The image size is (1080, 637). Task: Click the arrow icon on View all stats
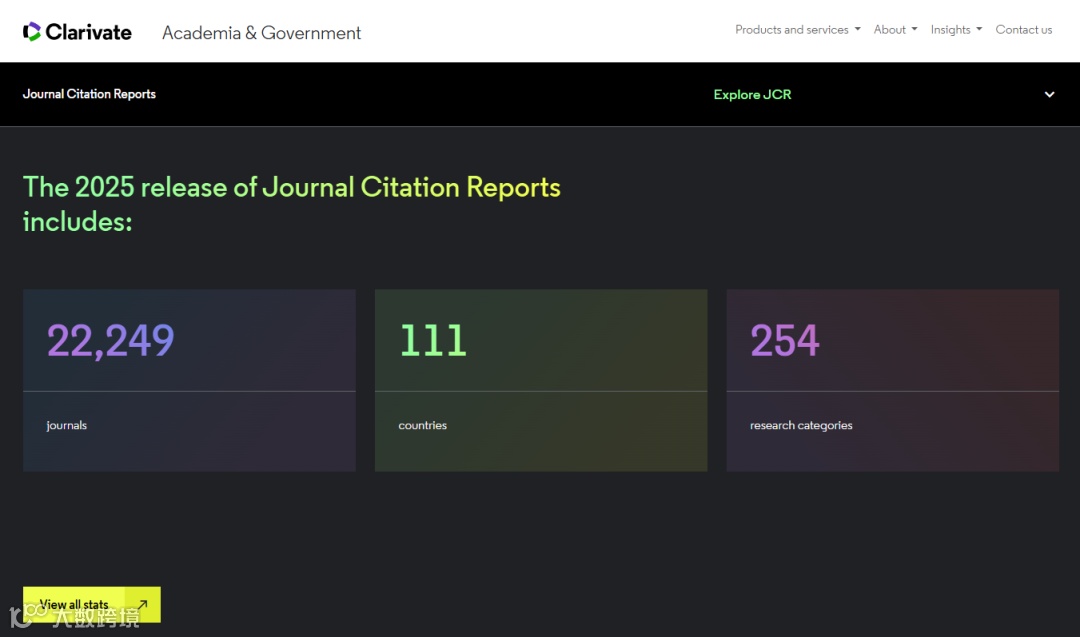click(143, 605)
